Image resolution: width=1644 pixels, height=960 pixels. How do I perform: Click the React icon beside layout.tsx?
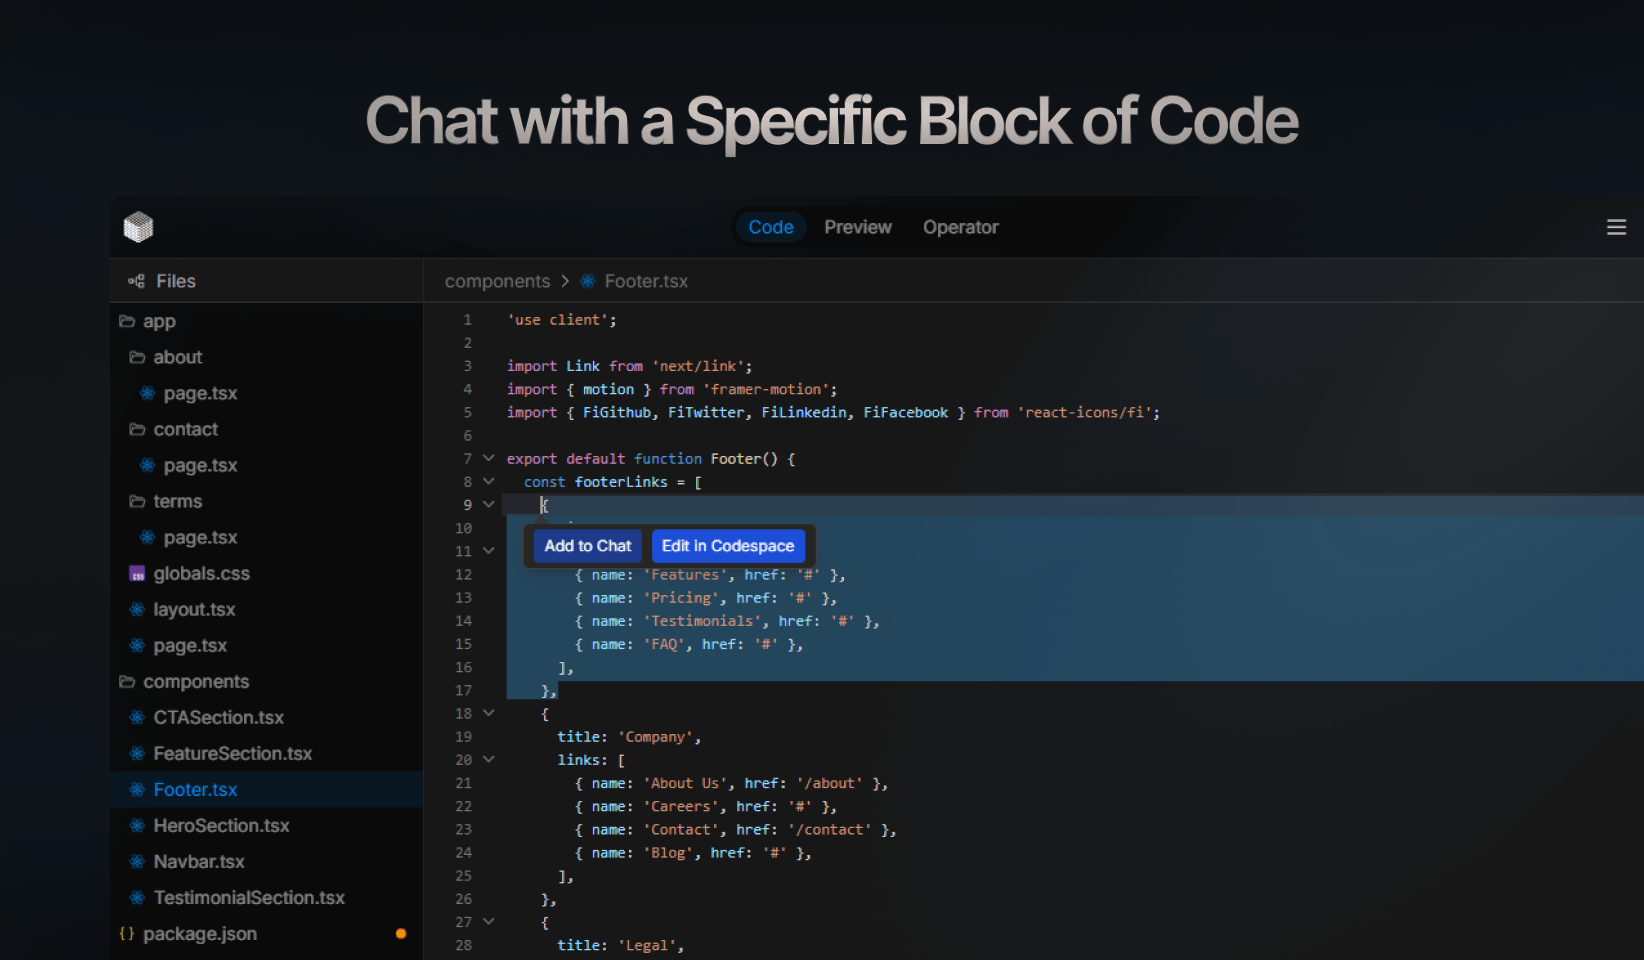[137, 609]
